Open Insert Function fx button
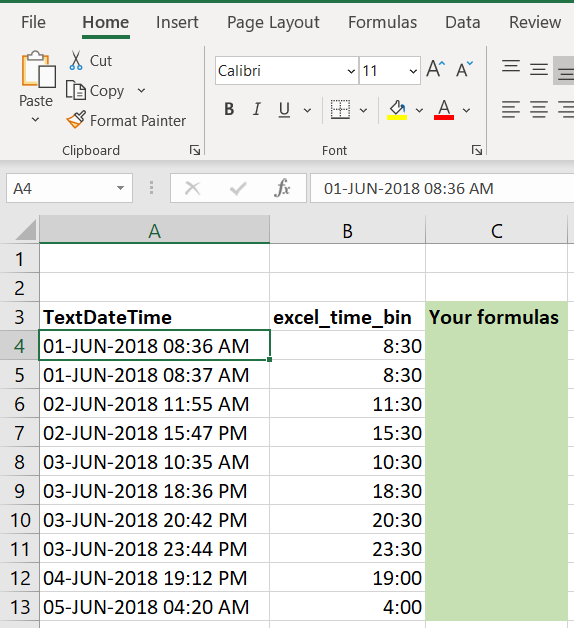This screenshot has width=574, height=628. point(282,188)
